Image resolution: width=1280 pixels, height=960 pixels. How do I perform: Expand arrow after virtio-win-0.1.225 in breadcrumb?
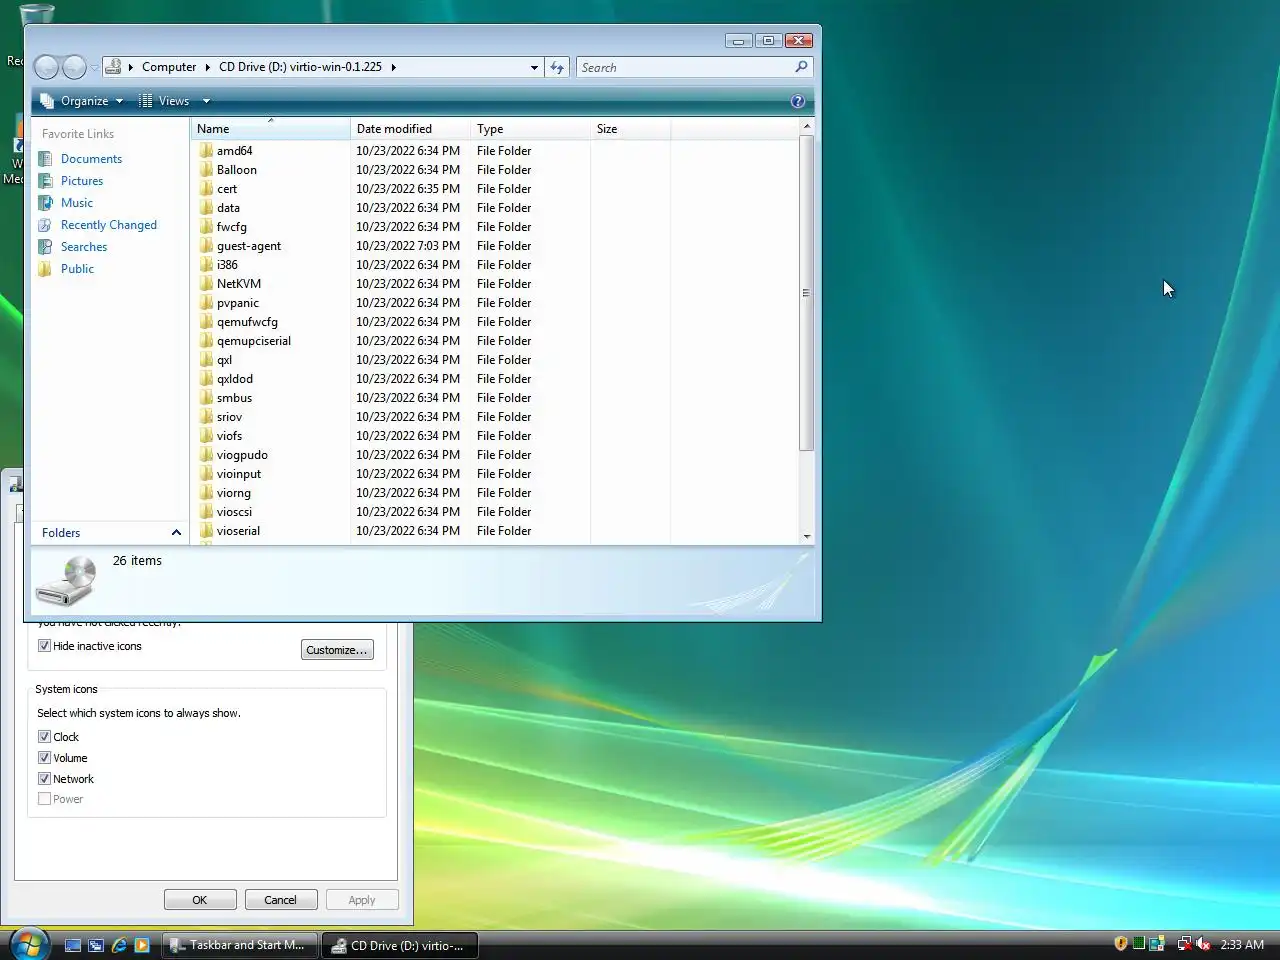pyautogui.click(x=394, y=67)
